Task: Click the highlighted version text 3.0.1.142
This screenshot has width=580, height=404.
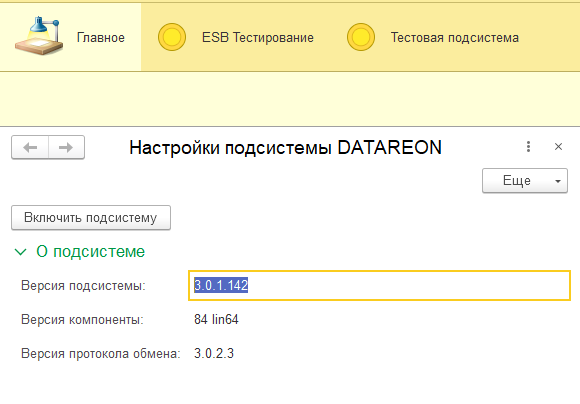Action: (x=221, y=285)
